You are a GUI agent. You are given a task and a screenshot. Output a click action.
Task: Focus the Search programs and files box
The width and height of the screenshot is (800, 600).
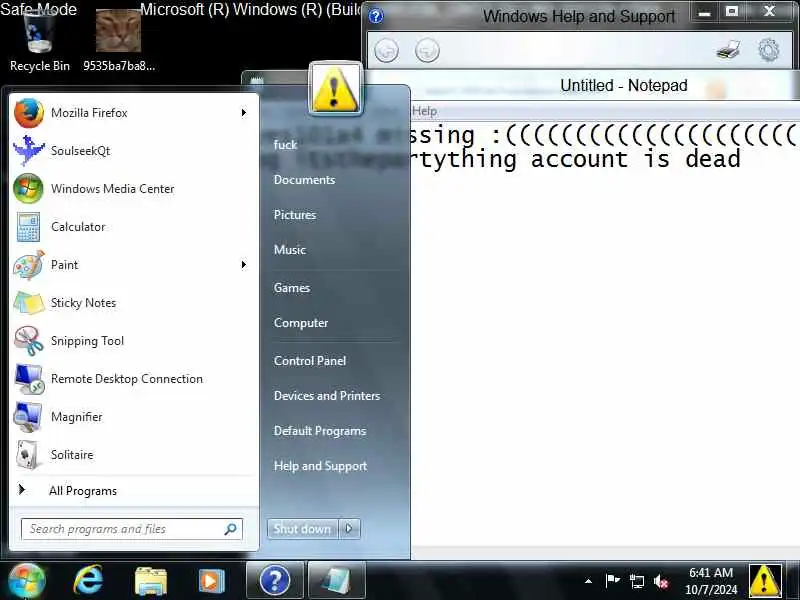click(132, 529)
